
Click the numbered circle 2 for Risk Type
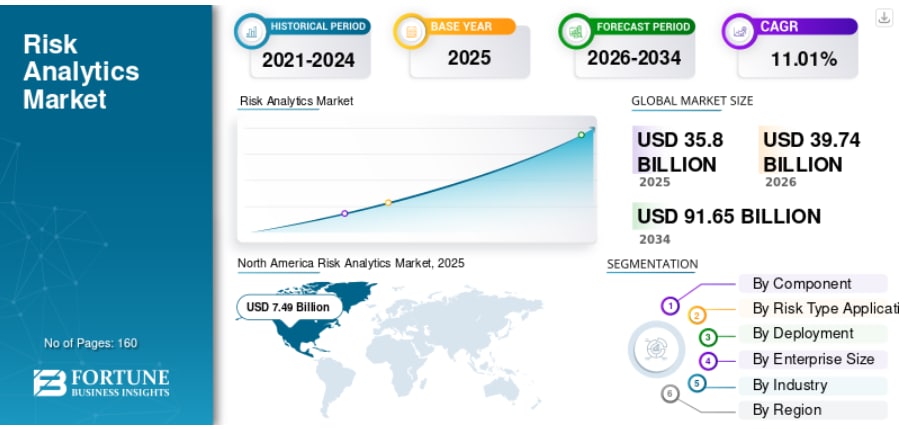[x=697, y=316]
